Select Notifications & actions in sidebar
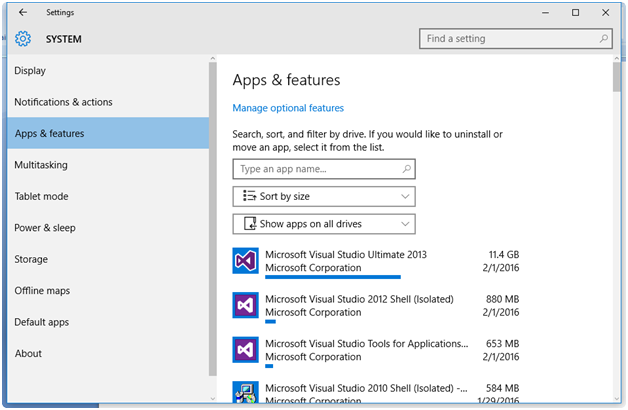Viewport: 628px width, 410px height. 63,102
